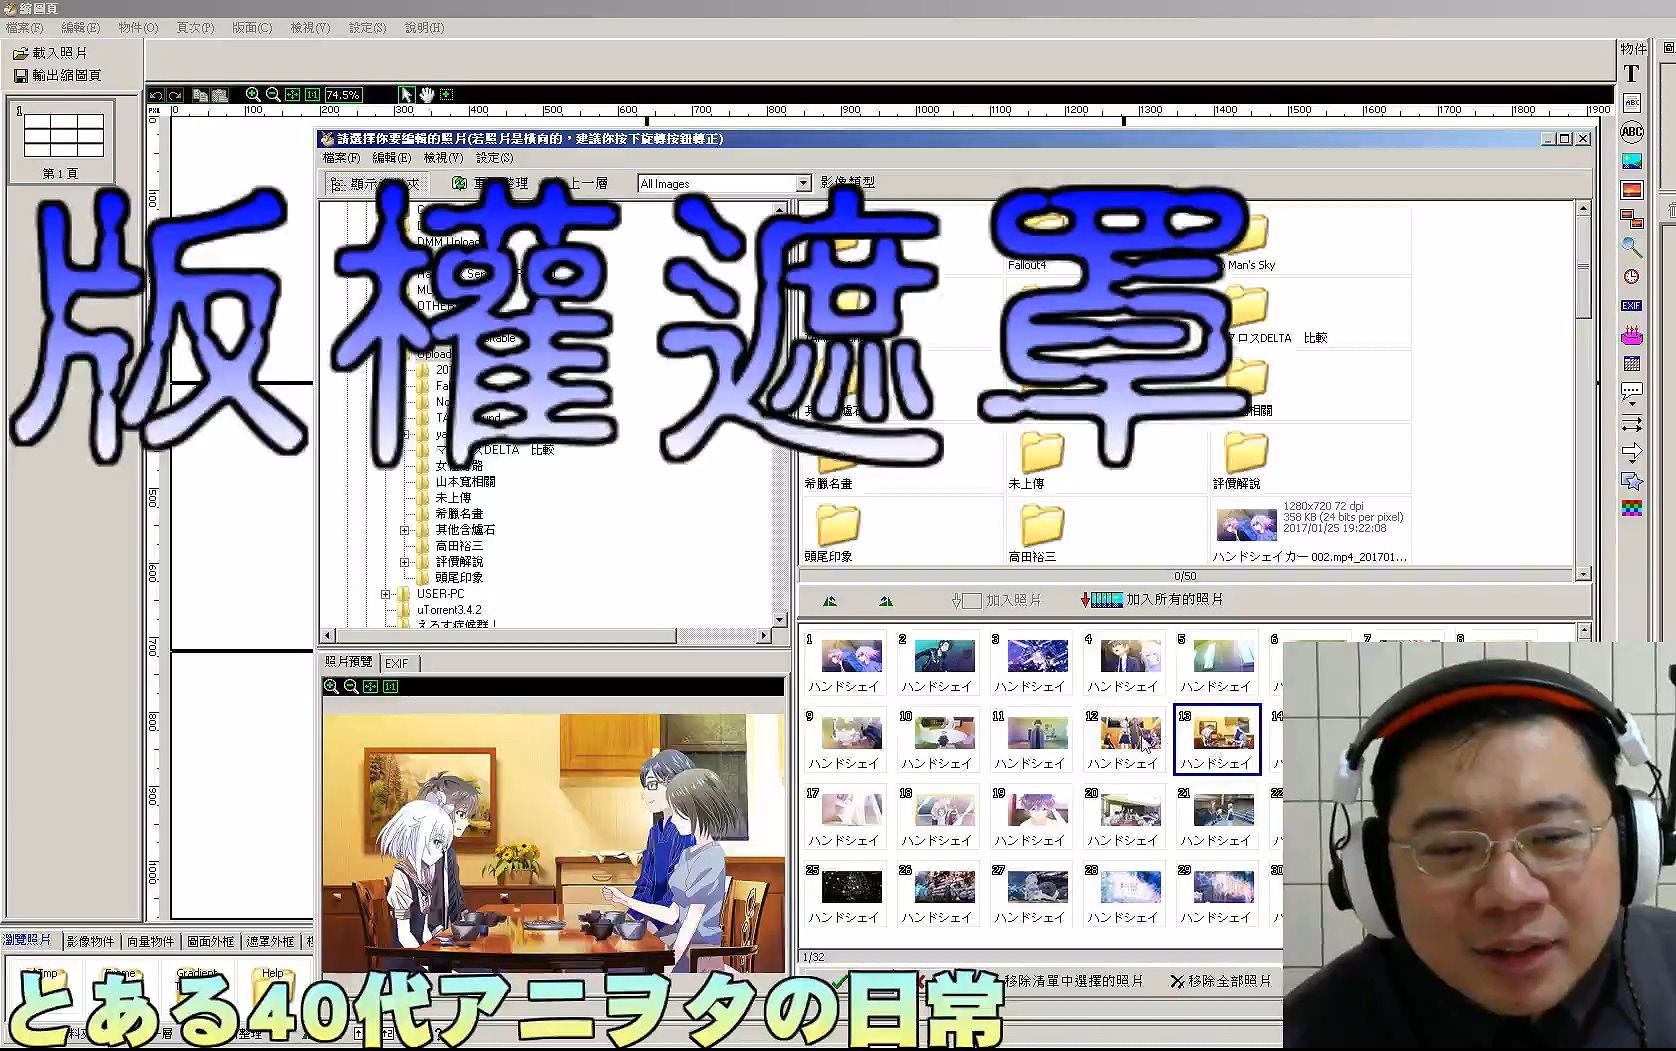1676x1051 pixels.
Task: Click the redo arrow in the canvas toolbar
Action: pyautogui.click(x=175, y=95)
